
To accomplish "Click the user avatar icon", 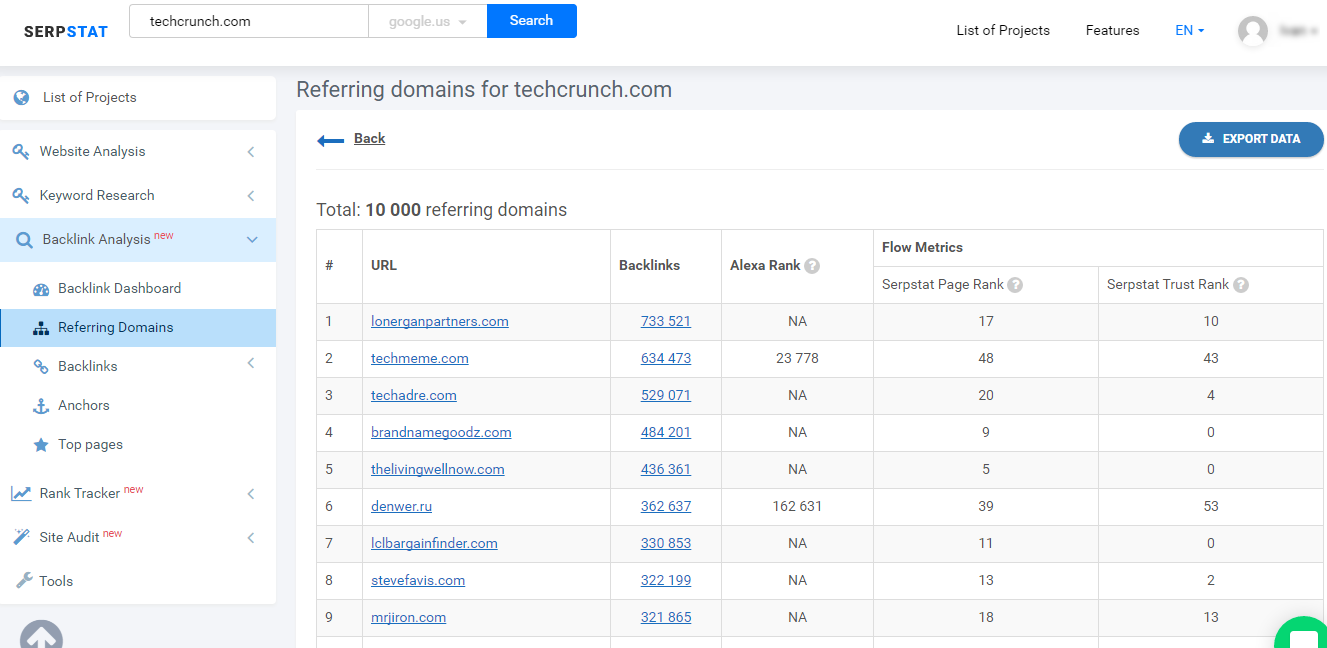I will (x=1253, y=31).
